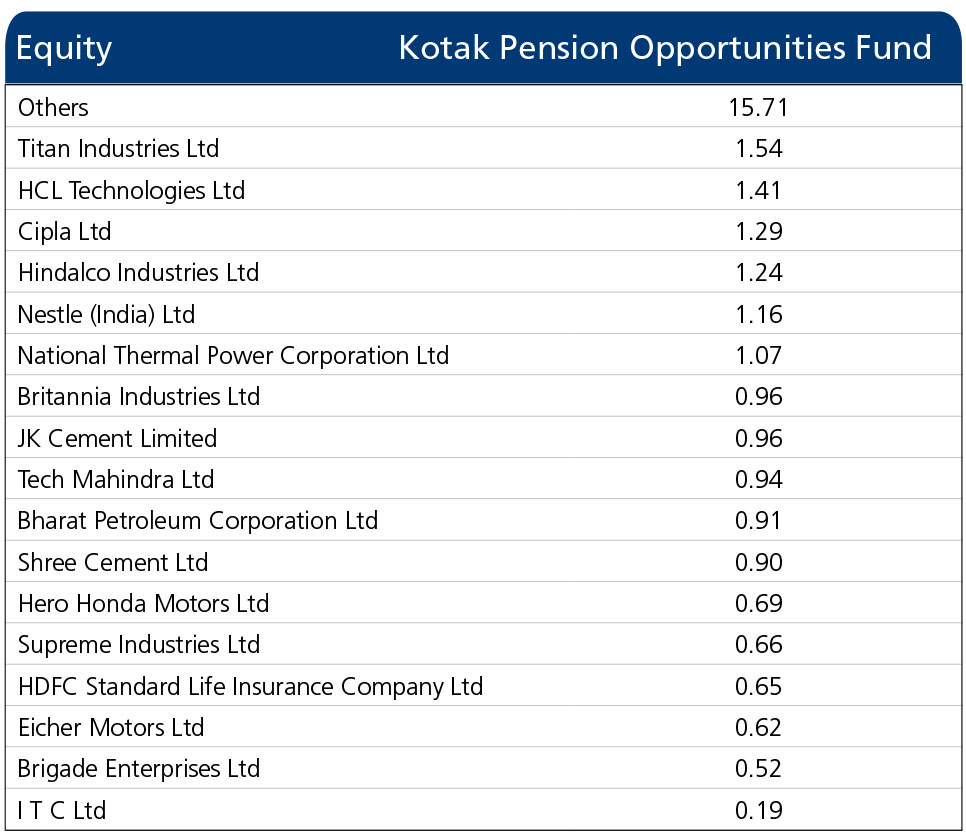Select Shree Cement Ltd row
Screen dimensions: 966x840
tap(483, 561)
